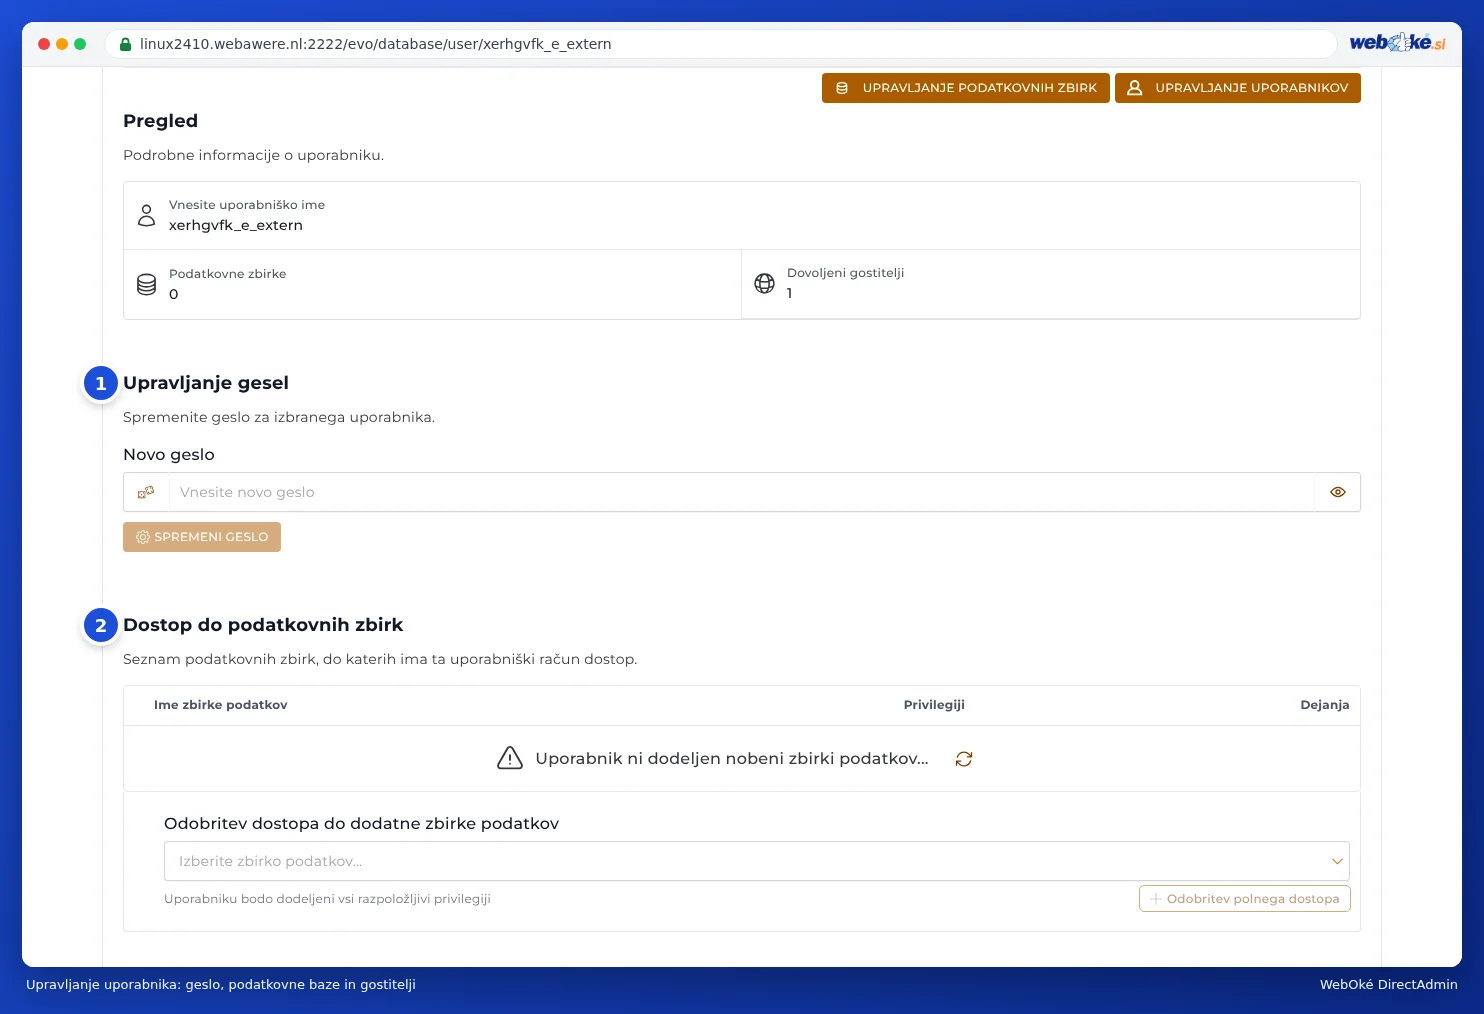Click the warning triangle icon in the table
Viewport: 1484px width, 1014px height.
click(510, 758)
